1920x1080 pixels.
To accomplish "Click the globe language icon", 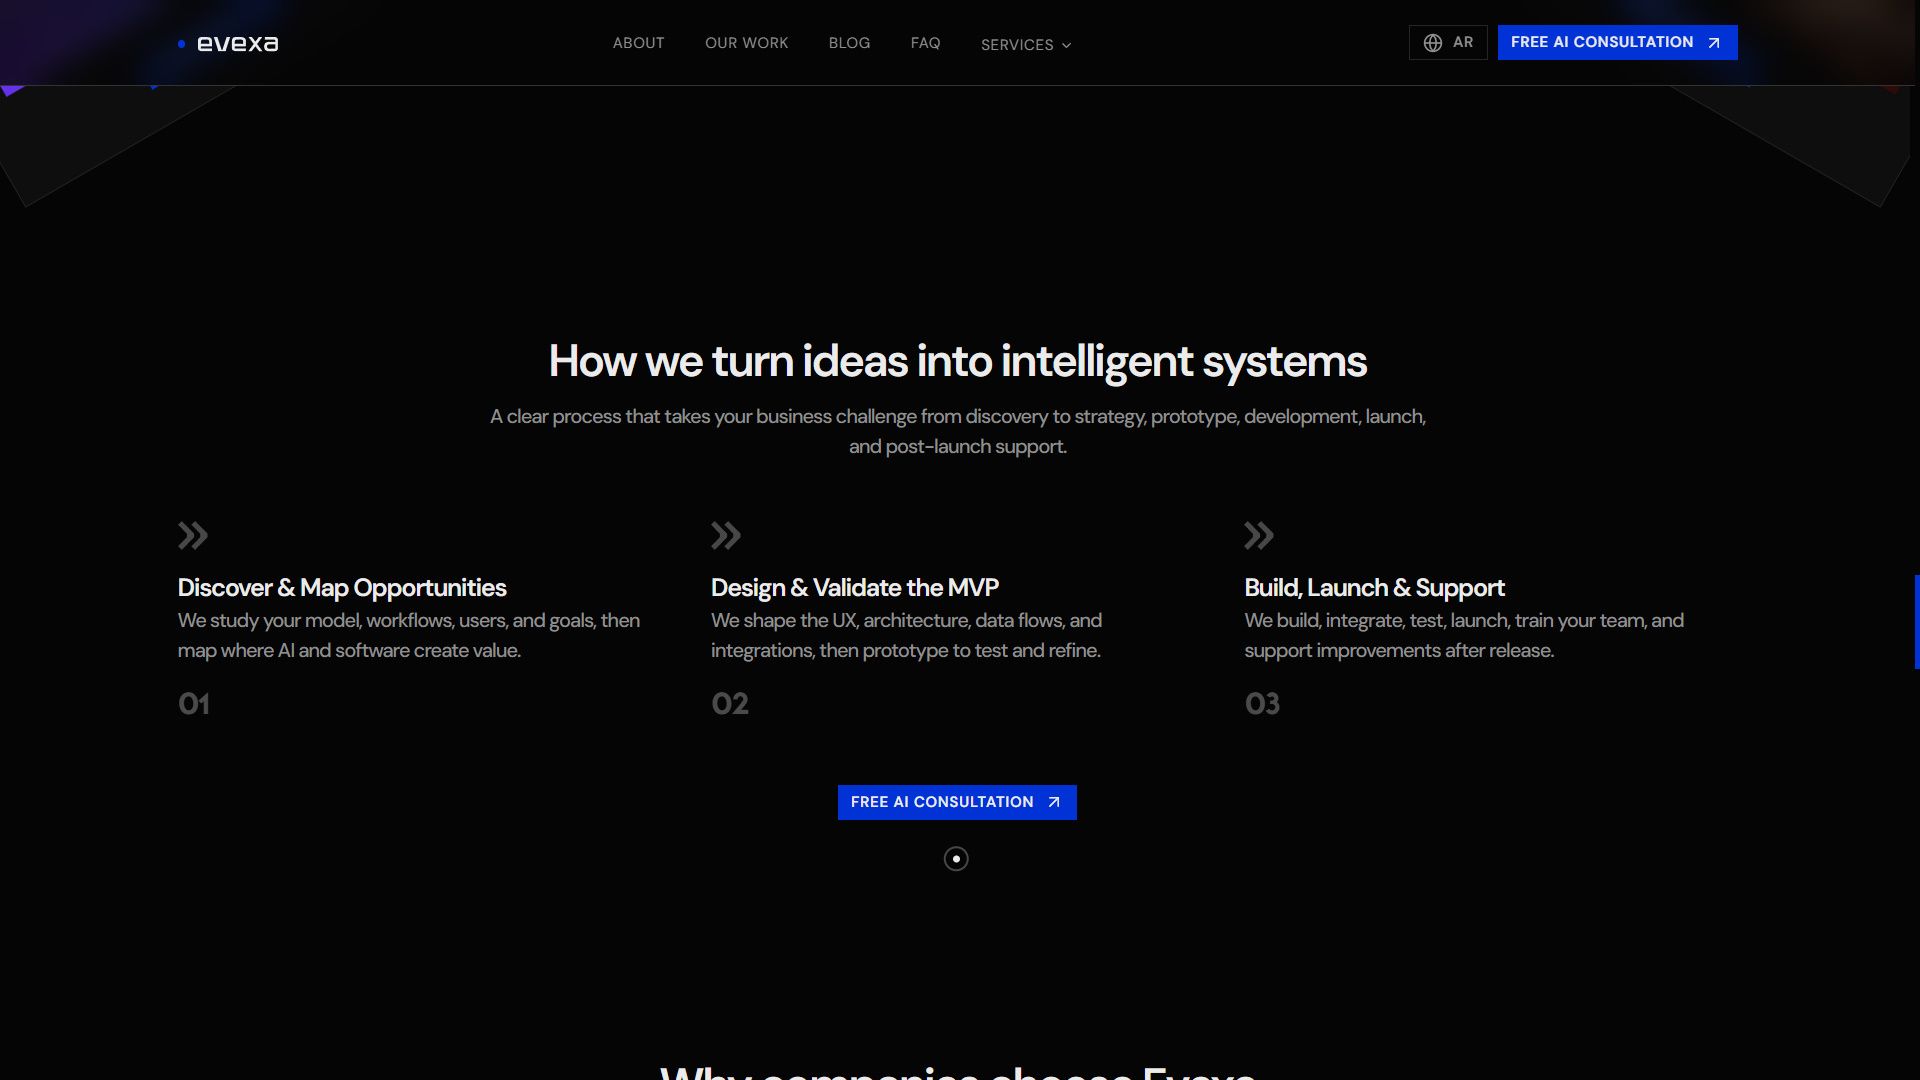I will pyautogui.click(x=1432, y=43).
